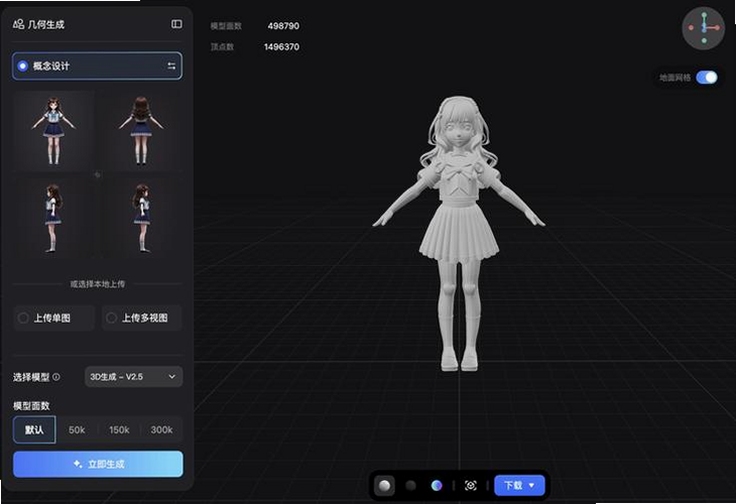
Task: Open the 3D生成 - V2.5 model dropdown
Action: [133, 377]
